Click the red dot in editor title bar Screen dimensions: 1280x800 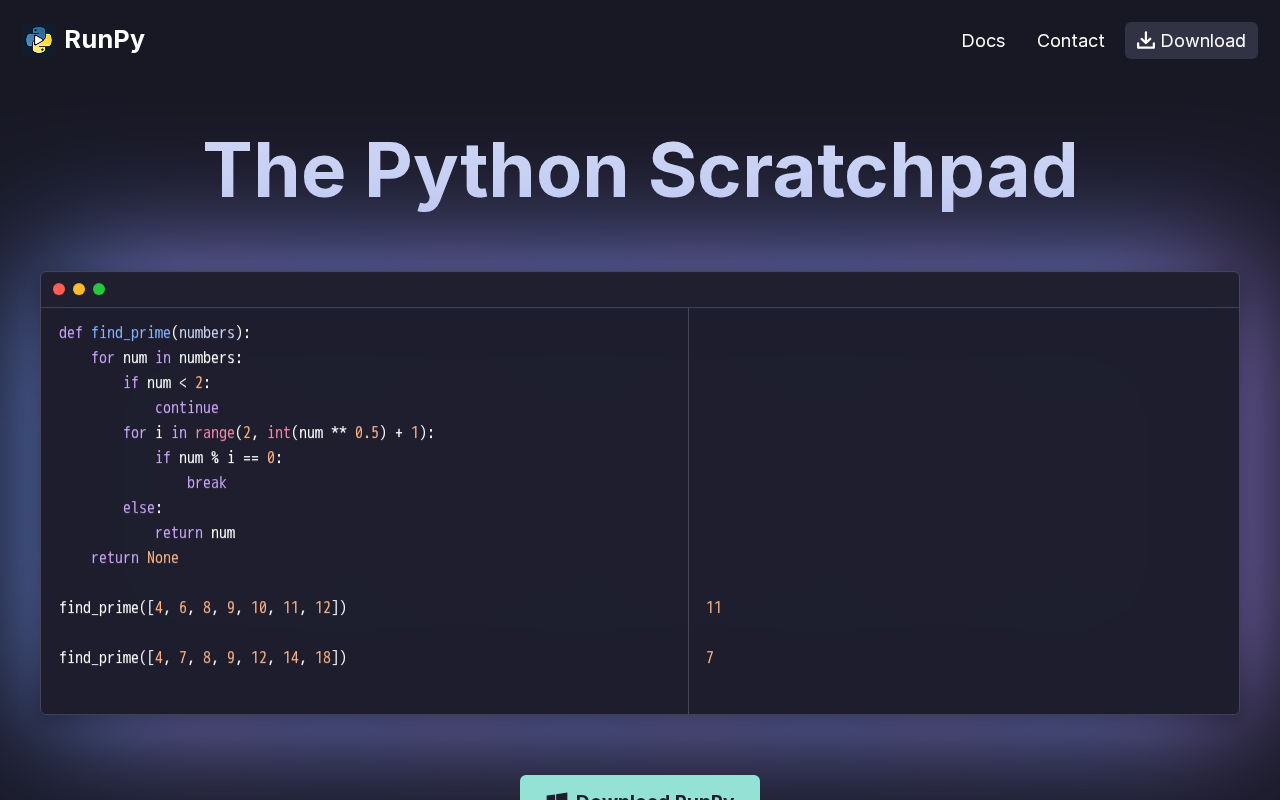tap(59, 289)
